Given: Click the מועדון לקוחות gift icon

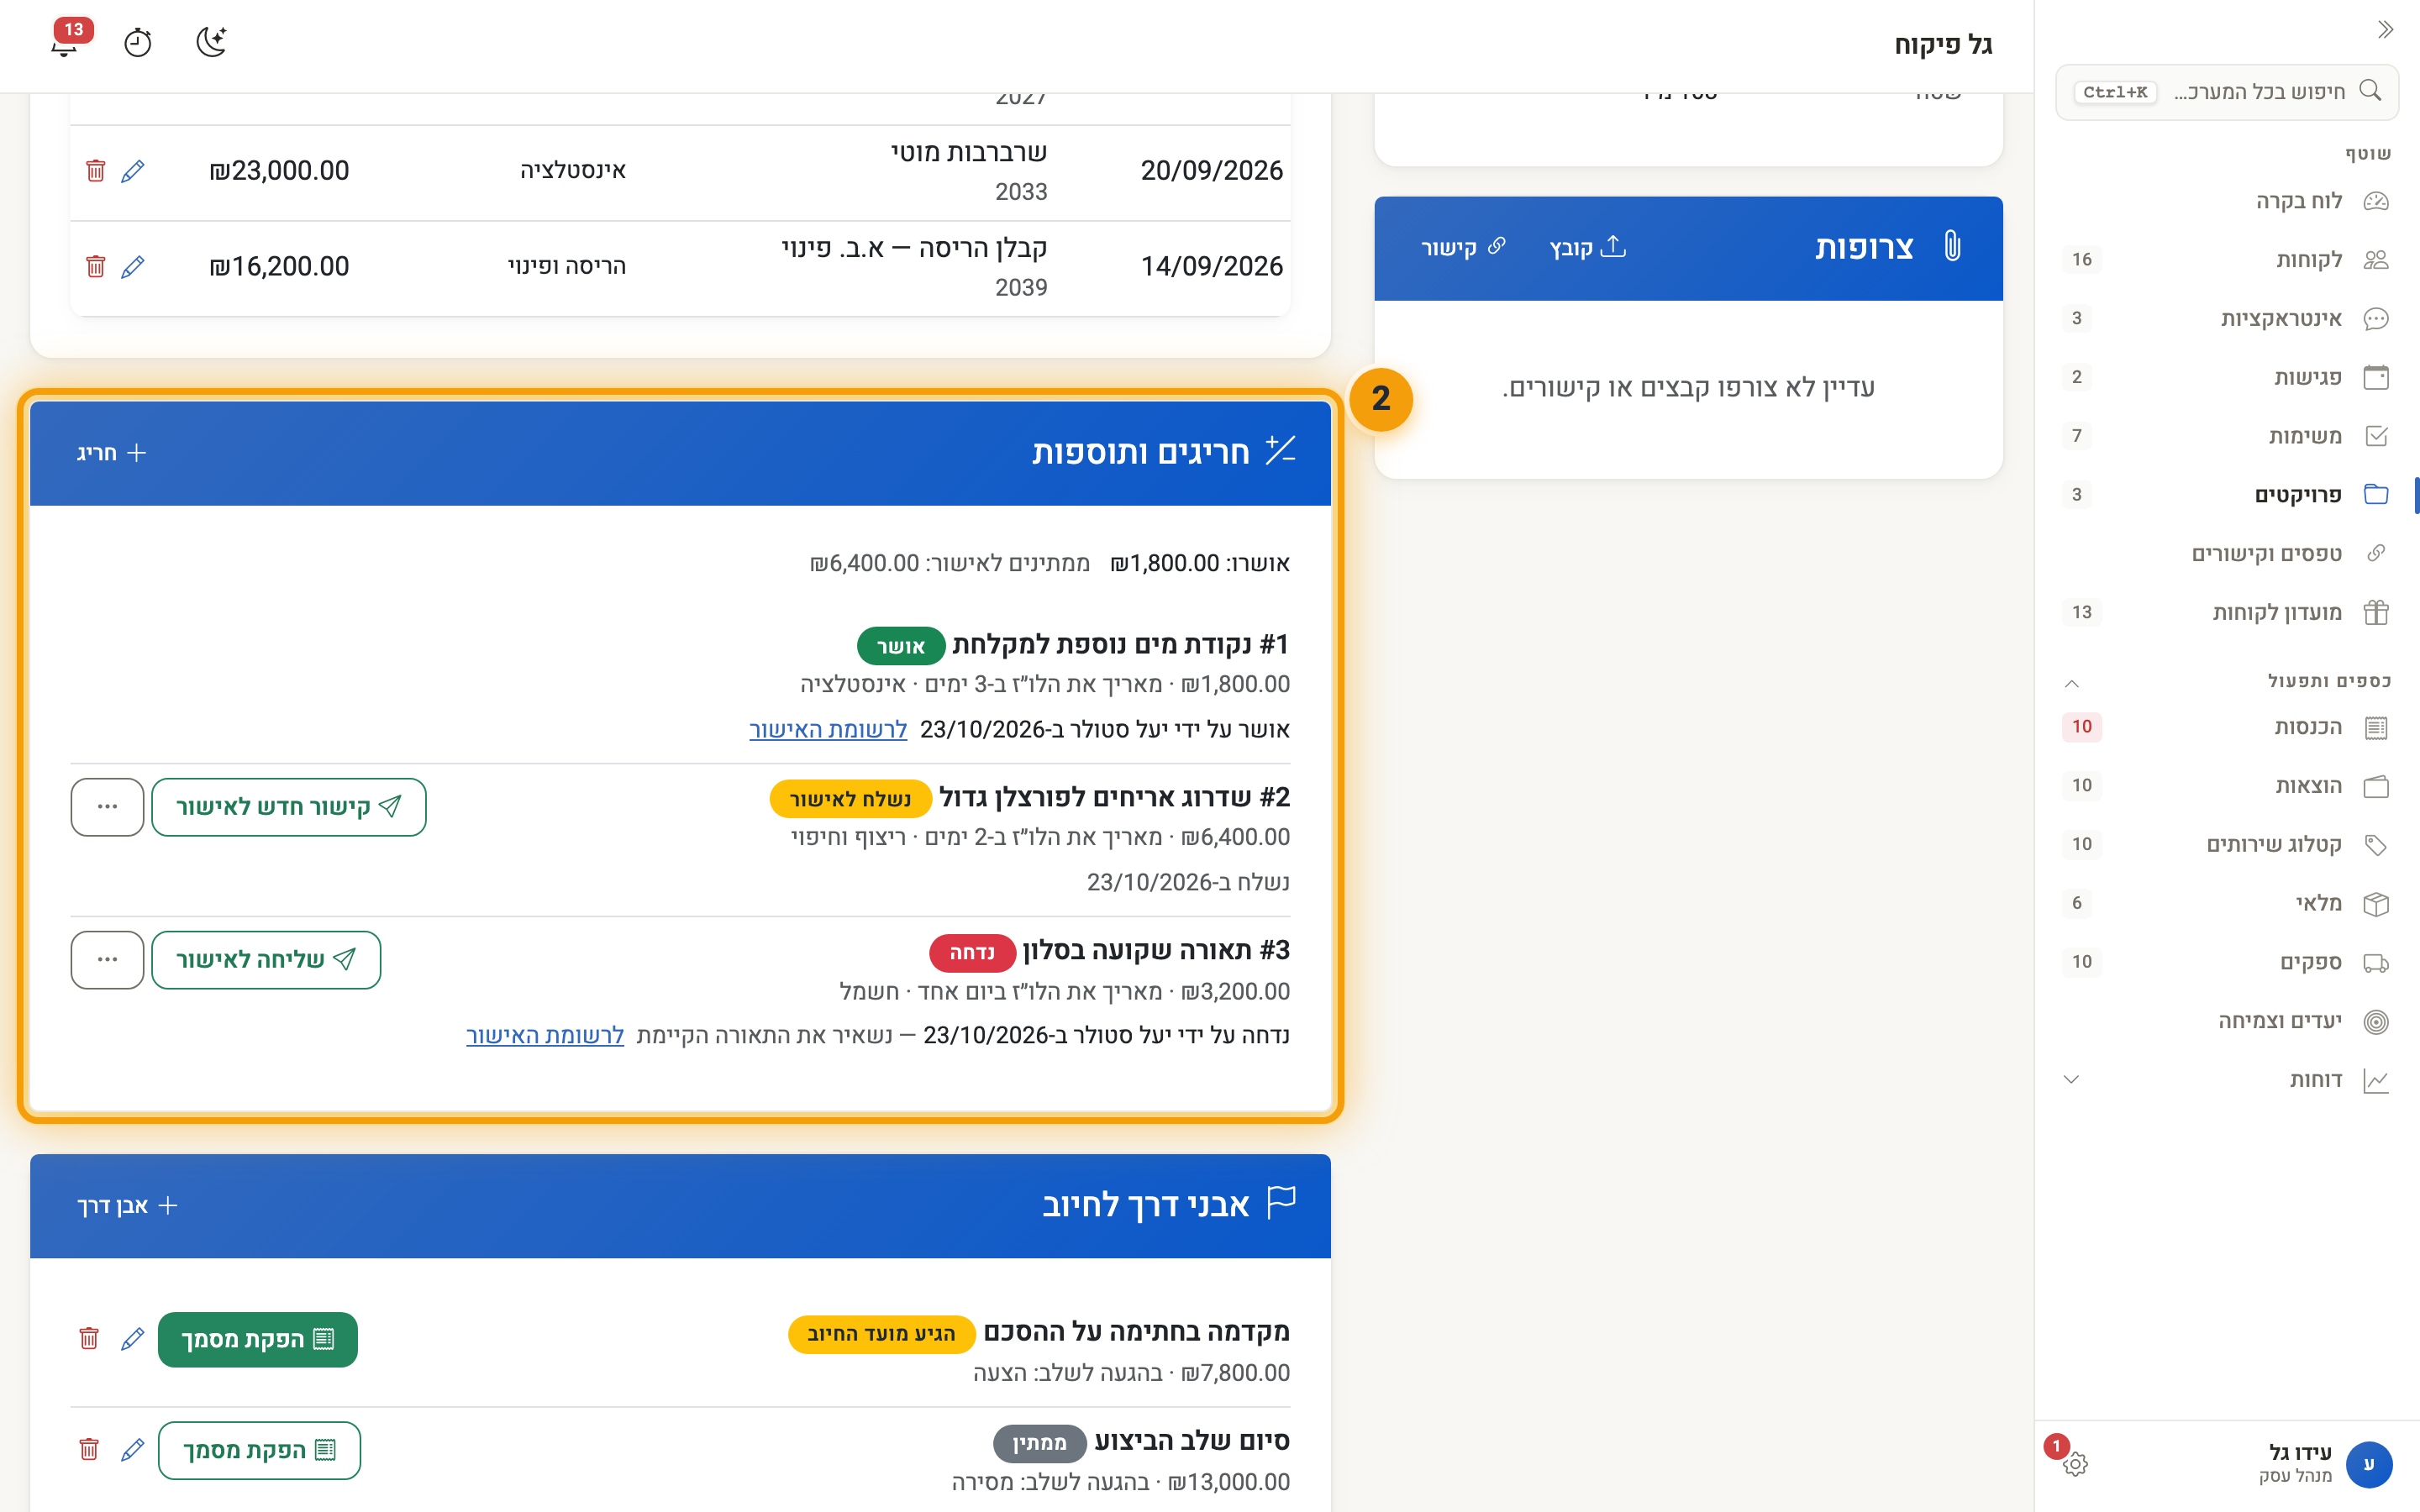Looking at the screenshot, I should 2376,612.
